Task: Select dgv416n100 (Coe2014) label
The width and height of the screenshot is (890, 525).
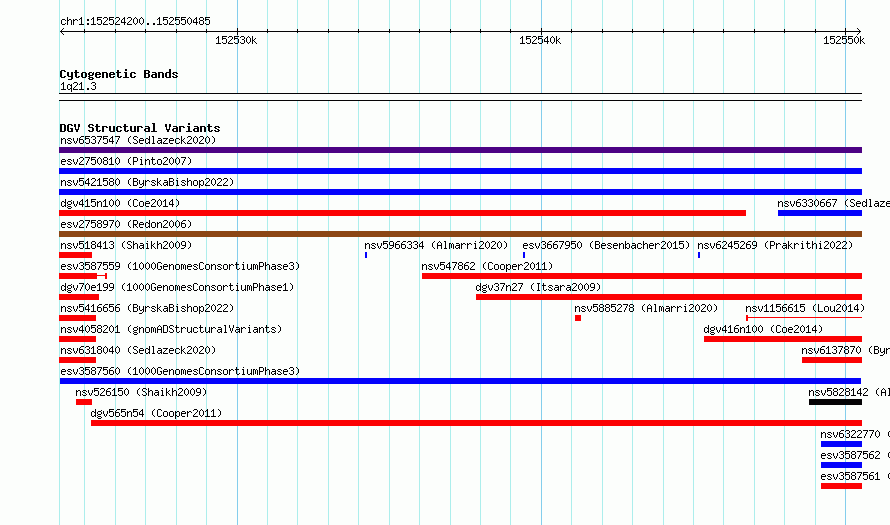Action: [763, 329]
